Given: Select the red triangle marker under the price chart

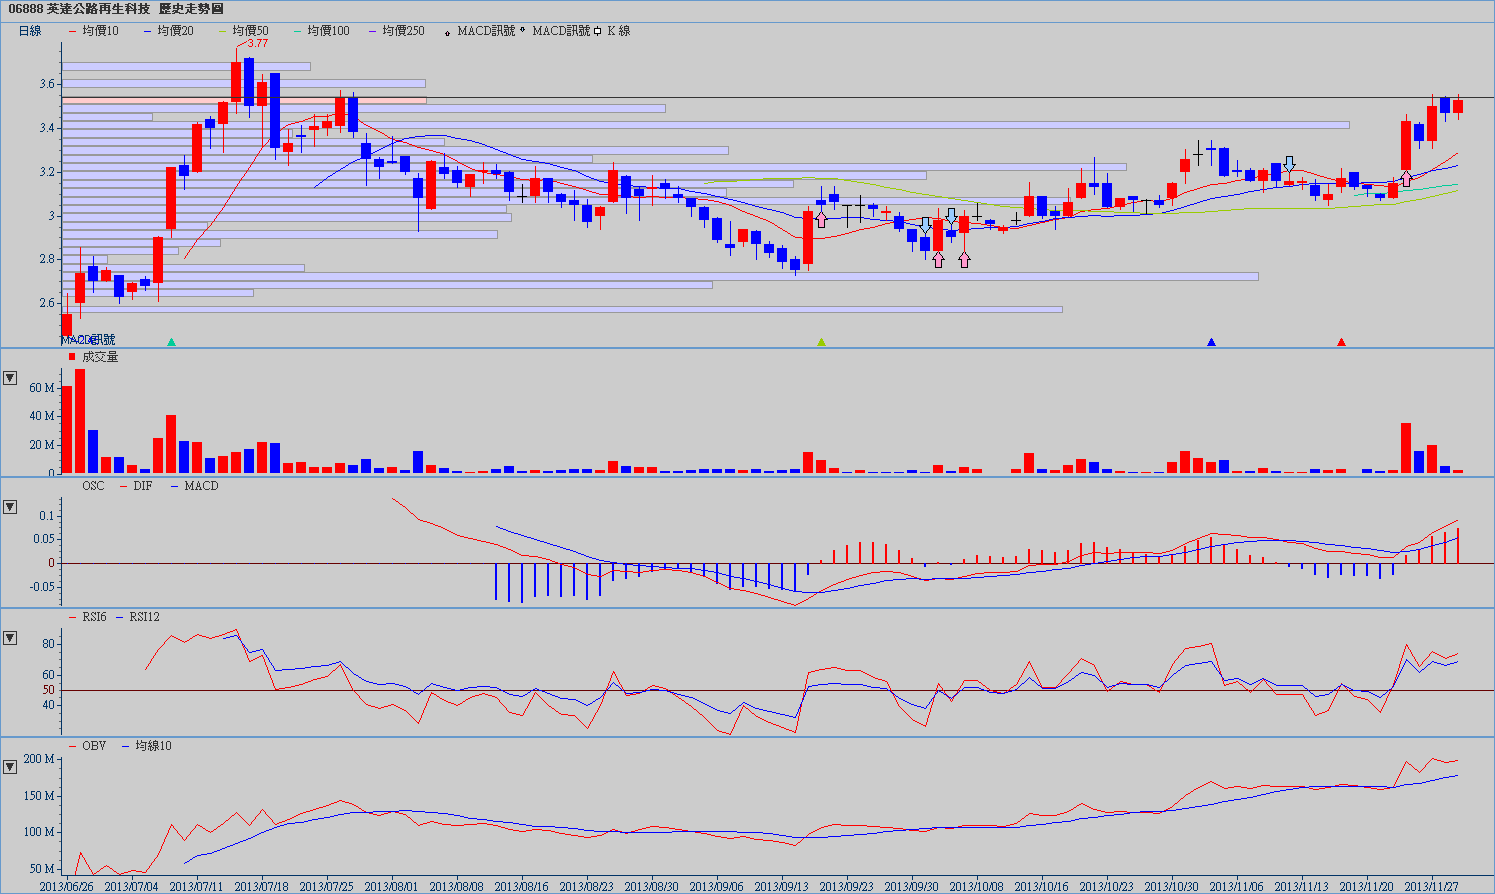Looking at the screenshot, I should pos(1341,342).
